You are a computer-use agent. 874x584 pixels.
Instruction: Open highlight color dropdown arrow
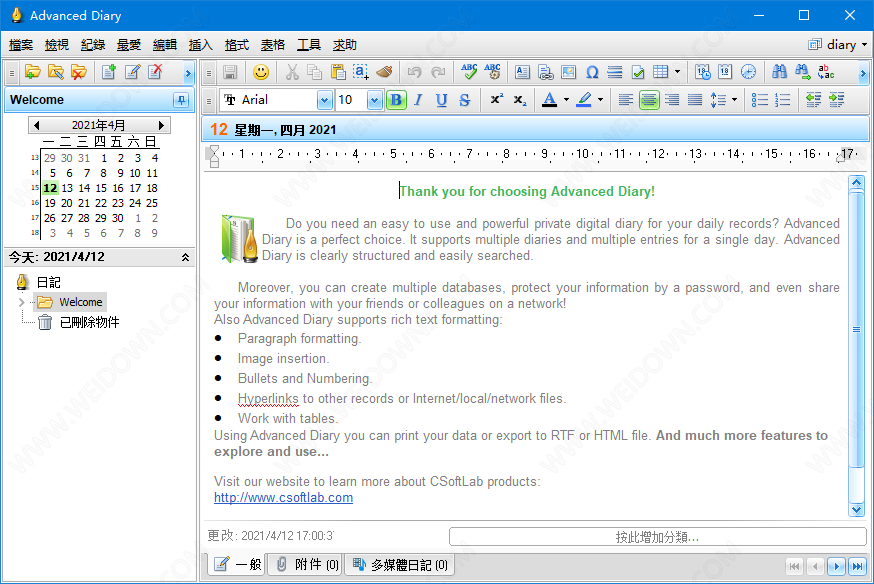click(x=600, y=100)
